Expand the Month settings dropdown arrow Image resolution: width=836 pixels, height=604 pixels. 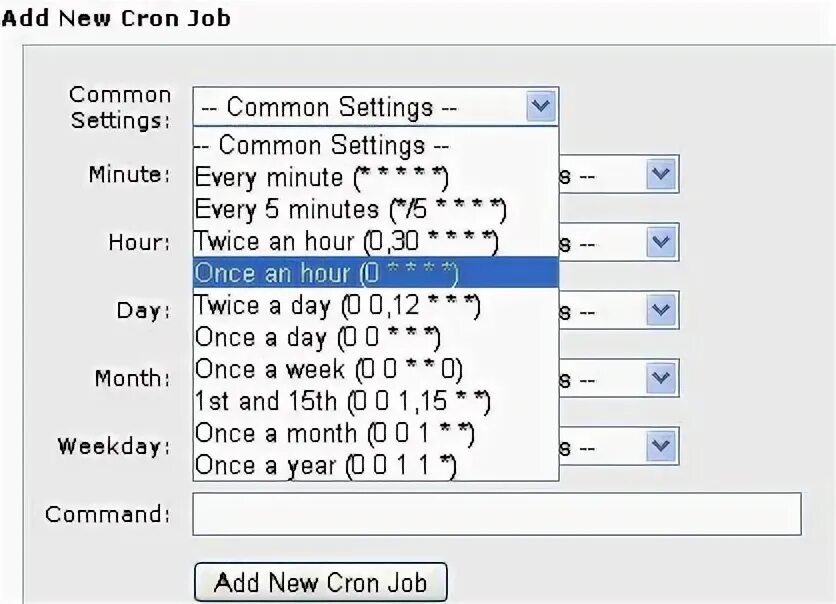[x=660, y=379]
